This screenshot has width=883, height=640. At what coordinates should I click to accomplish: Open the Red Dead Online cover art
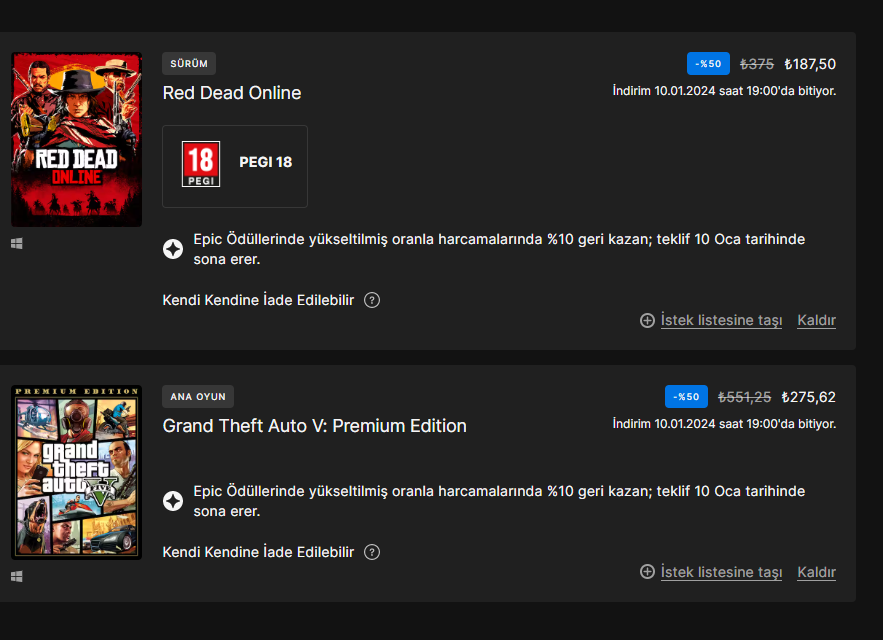[x=76, y=139]
